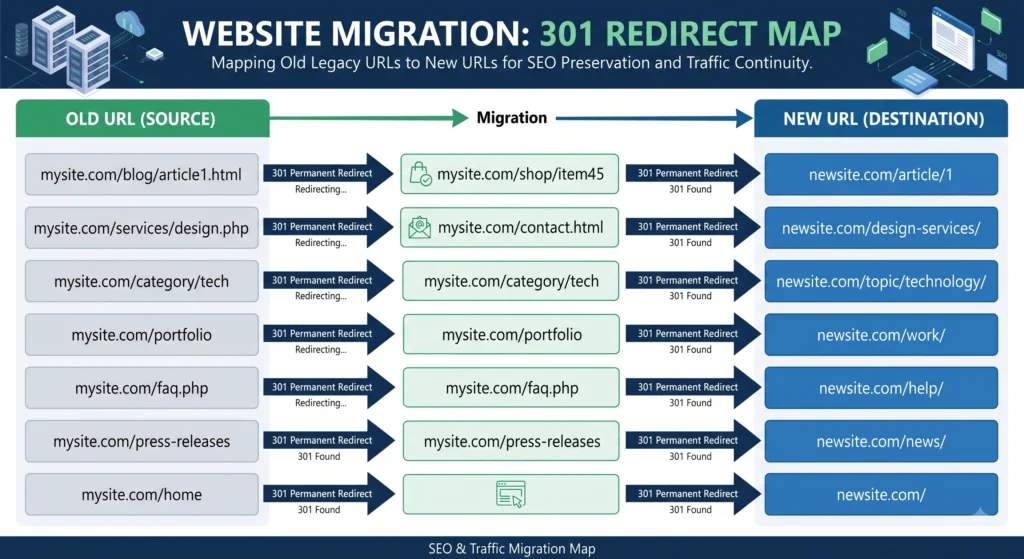Click the 301 Found arrow pointing to newsite.com/help/
Image resolution: width=1024 pixels, height=559 pixels.
(x=693, y=388)
